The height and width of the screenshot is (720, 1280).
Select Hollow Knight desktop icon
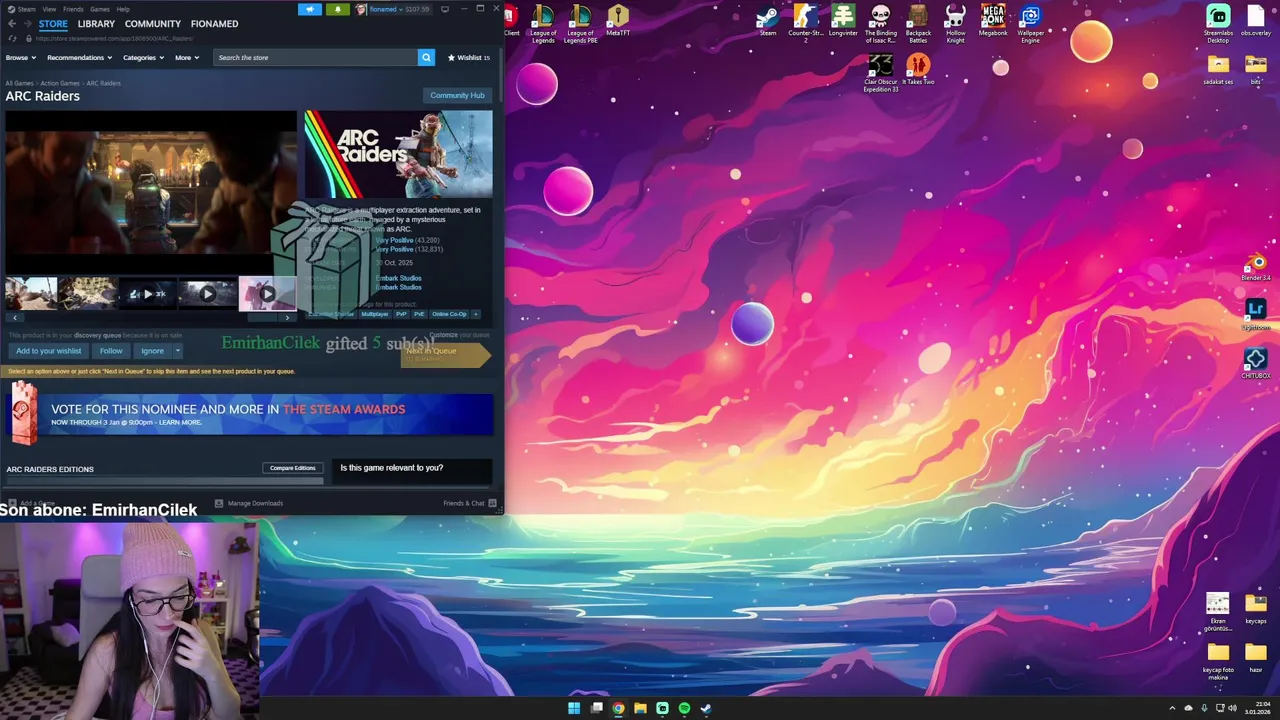click(x=956, y=22)
